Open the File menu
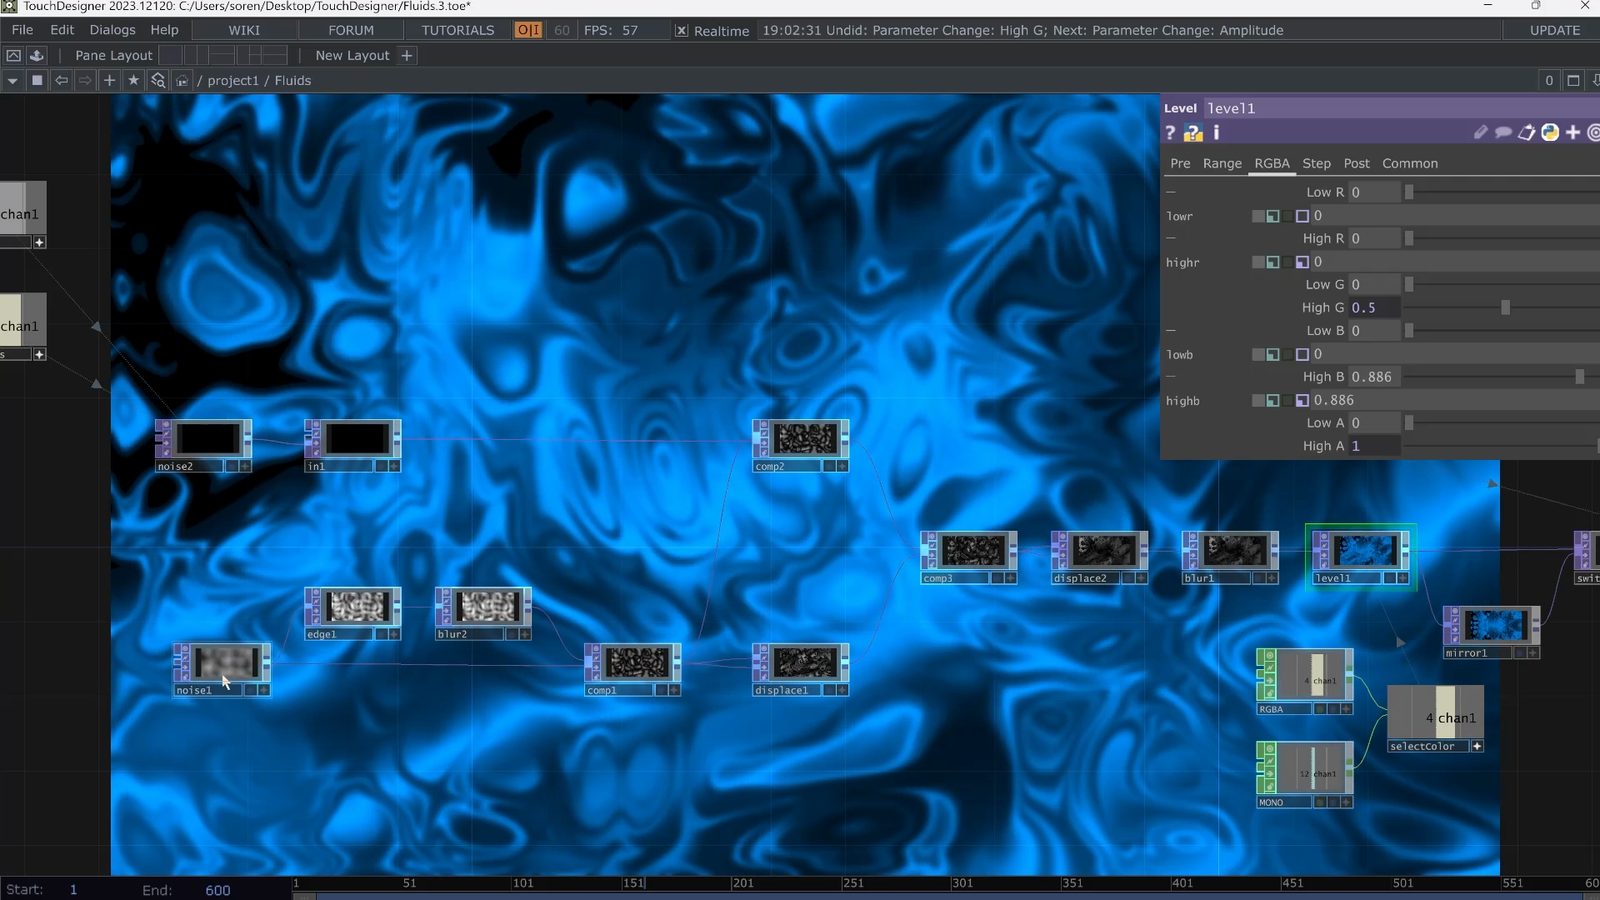The width and height of the screenshot is (1600, 900). point(22,30)
